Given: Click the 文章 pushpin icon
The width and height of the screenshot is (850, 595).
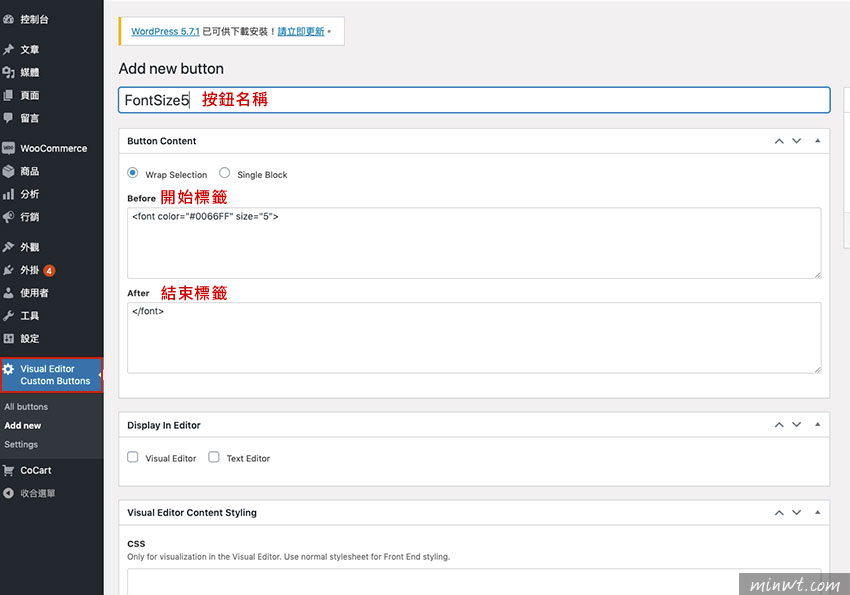Looking at the screenshot, I should click(x=8, y=50).
